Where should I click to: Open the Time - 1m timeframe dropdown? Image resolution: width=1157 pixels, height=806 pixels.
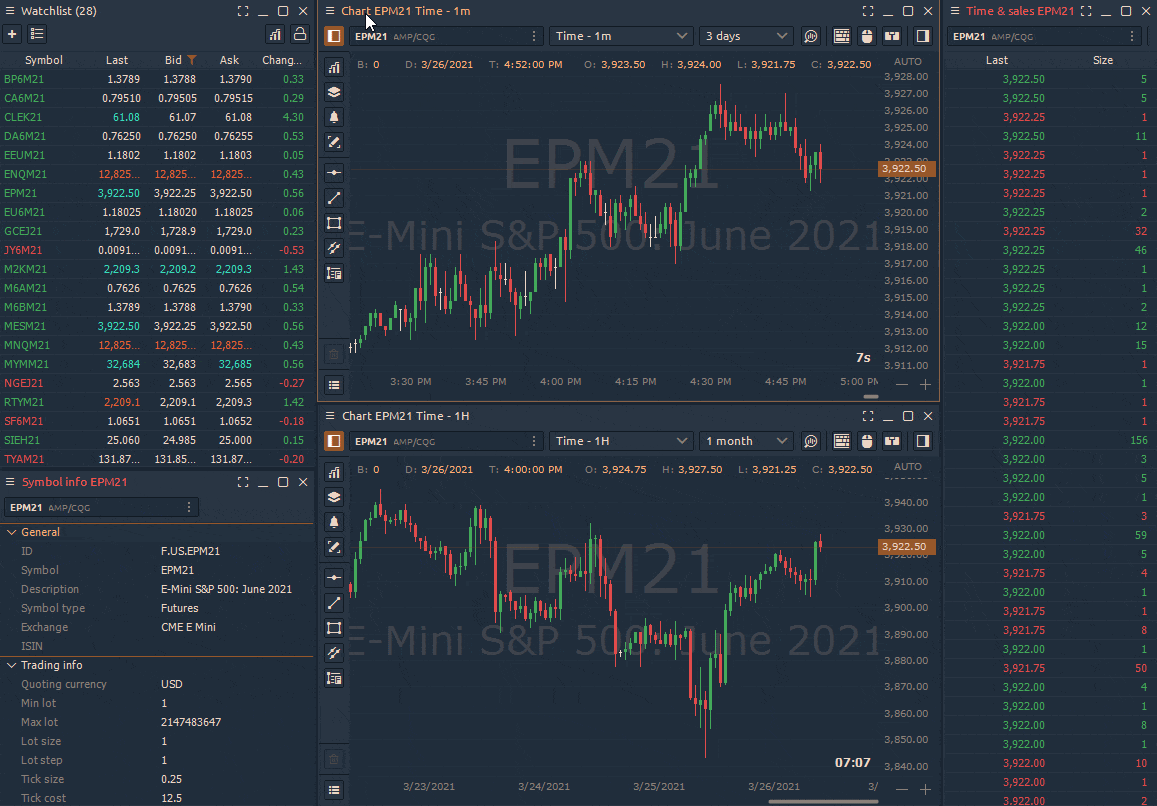[620, 36]
